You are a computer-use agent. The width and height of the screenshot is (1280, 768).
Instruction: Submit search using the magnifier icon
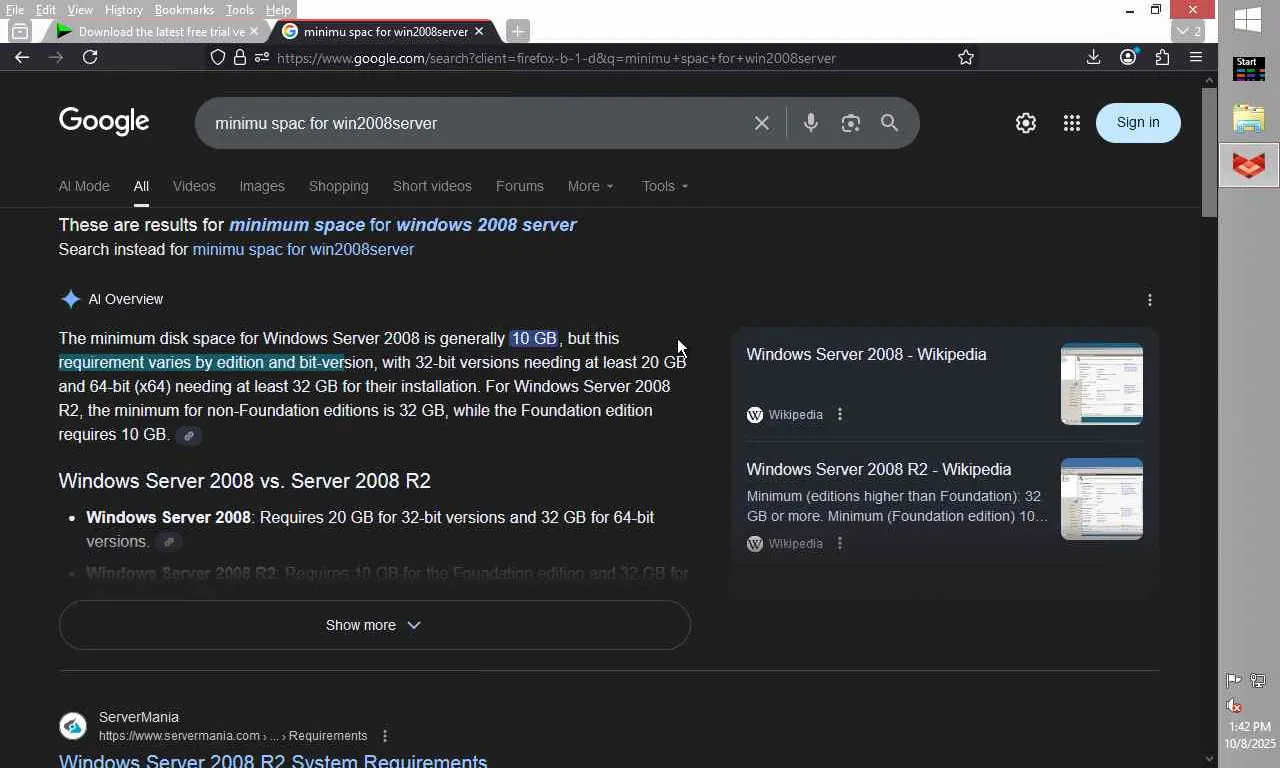coord(890,123)
